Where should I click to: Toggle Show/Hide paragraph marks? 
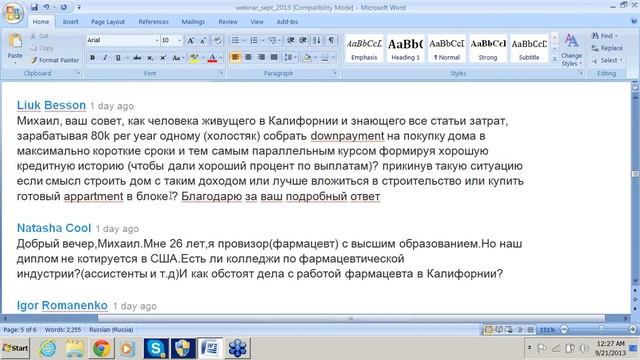point(331,40)
